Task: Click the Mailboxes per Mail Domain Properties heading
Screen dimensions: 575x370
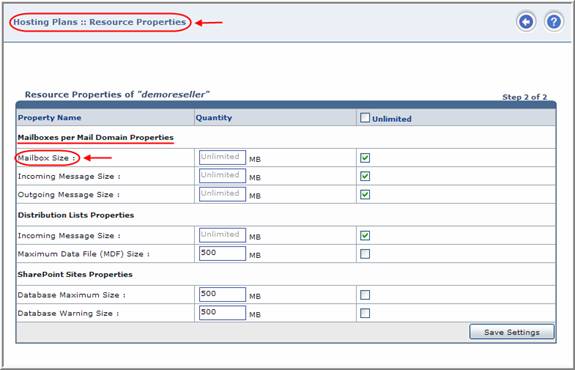Action: coord(96,137)
